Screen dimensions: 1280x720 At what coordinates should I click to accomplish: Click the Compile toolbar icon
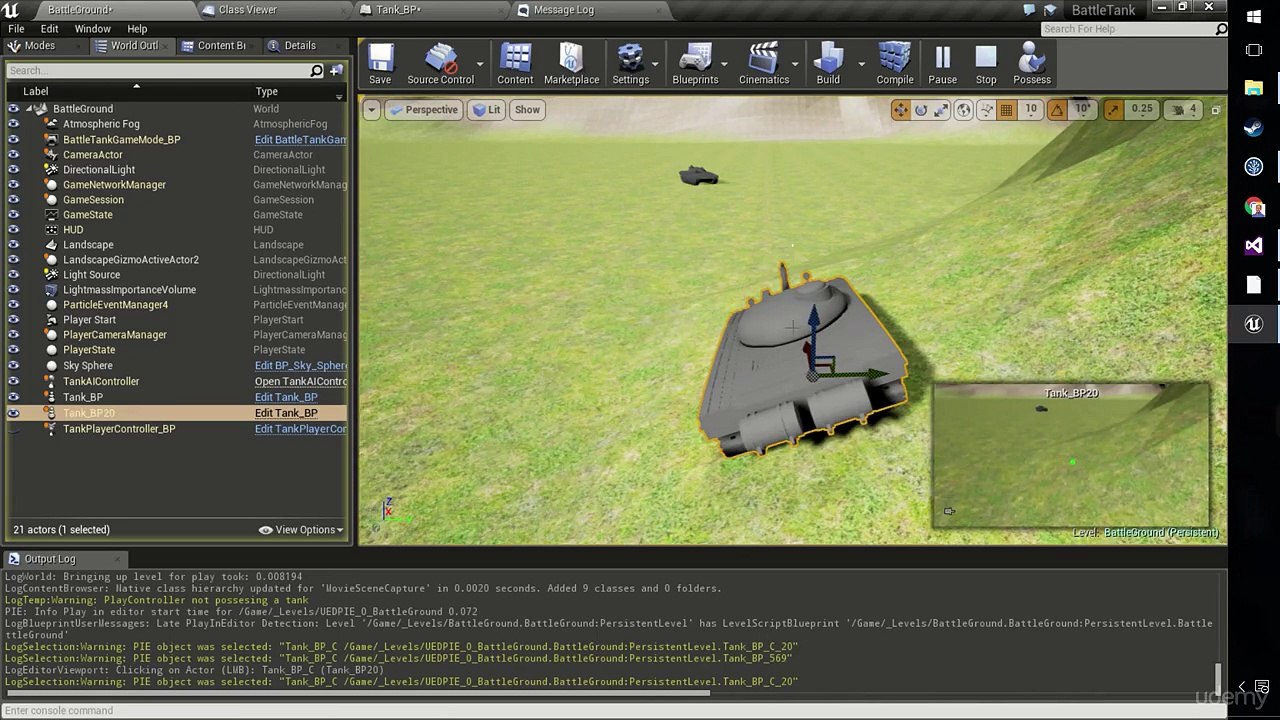(895, 65)
